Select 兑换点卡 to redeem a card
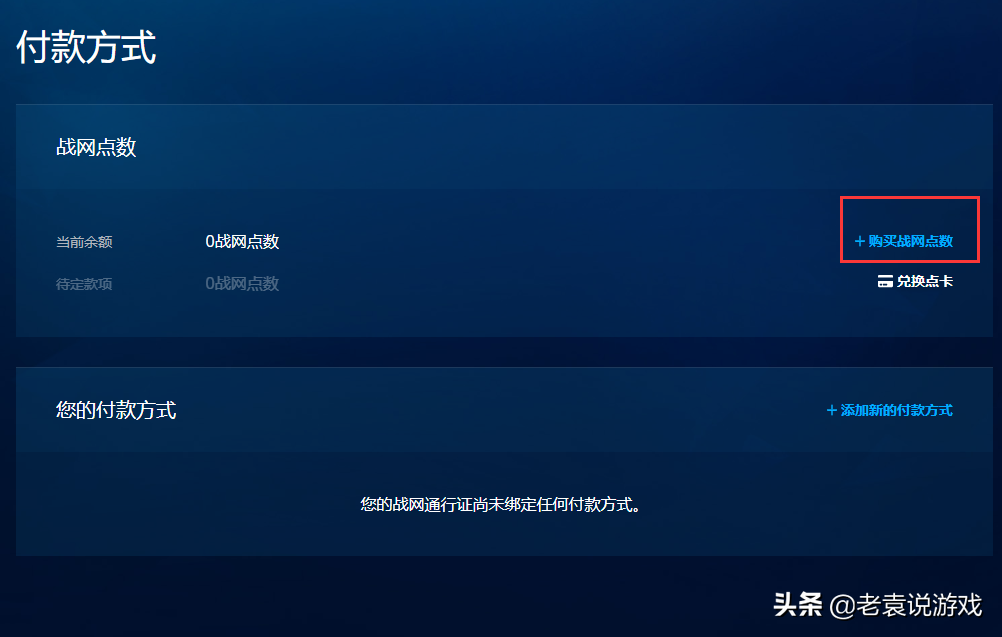The height and width of the screenshot is (637, 1002). pos(915,281)
